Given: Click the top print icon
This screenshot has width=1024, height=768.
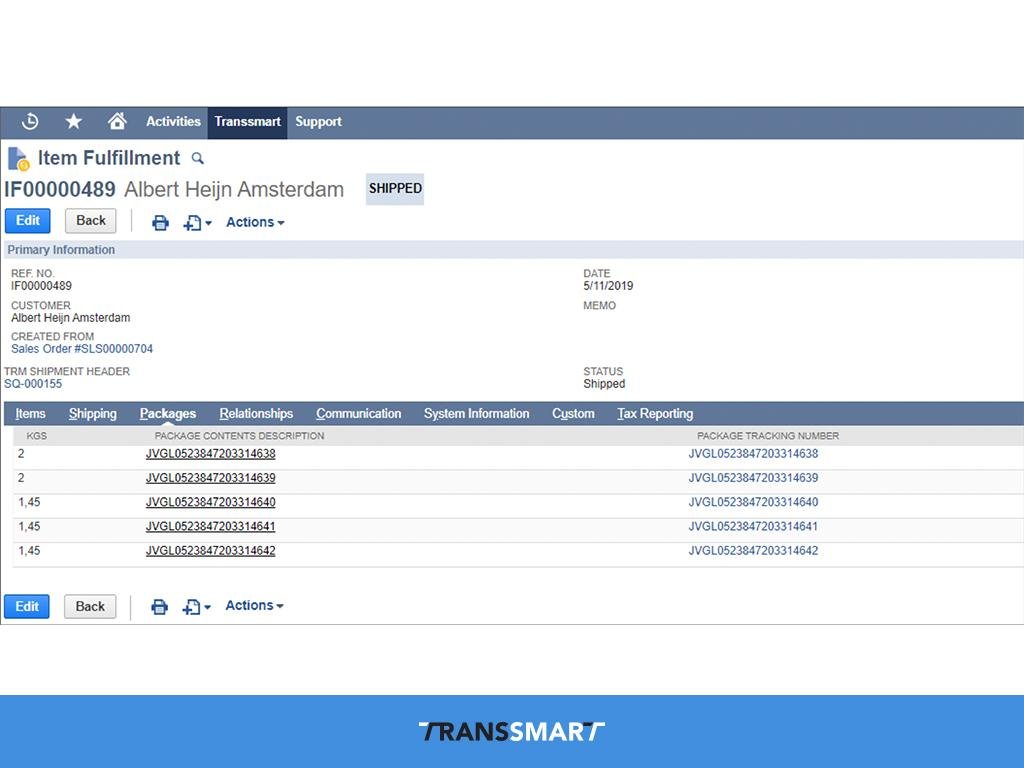Looking at the screenshot, I should [x=160, y=223].
